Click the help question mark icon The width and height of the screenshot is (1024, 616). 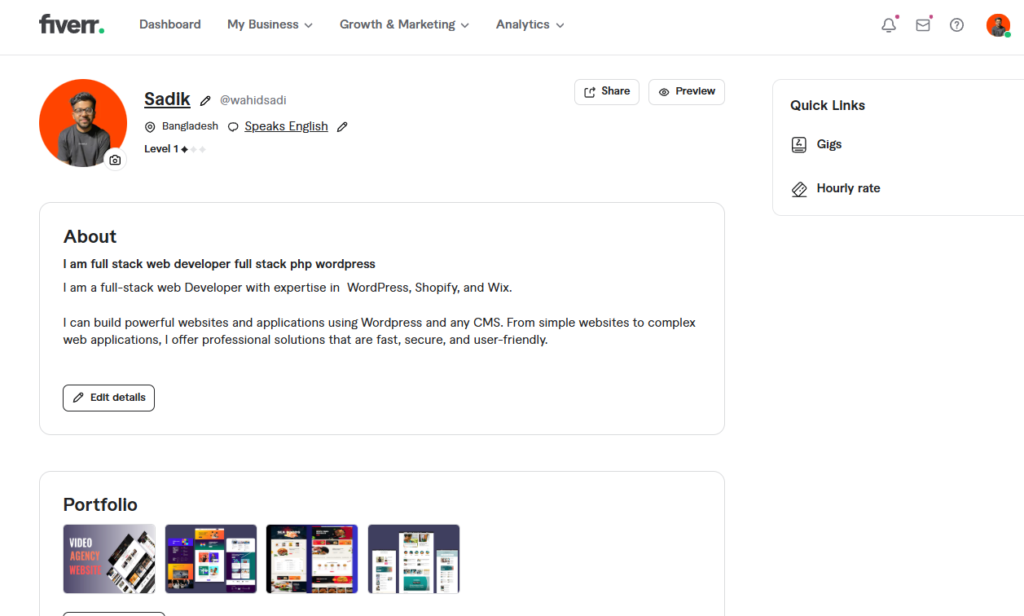(957, 25)
